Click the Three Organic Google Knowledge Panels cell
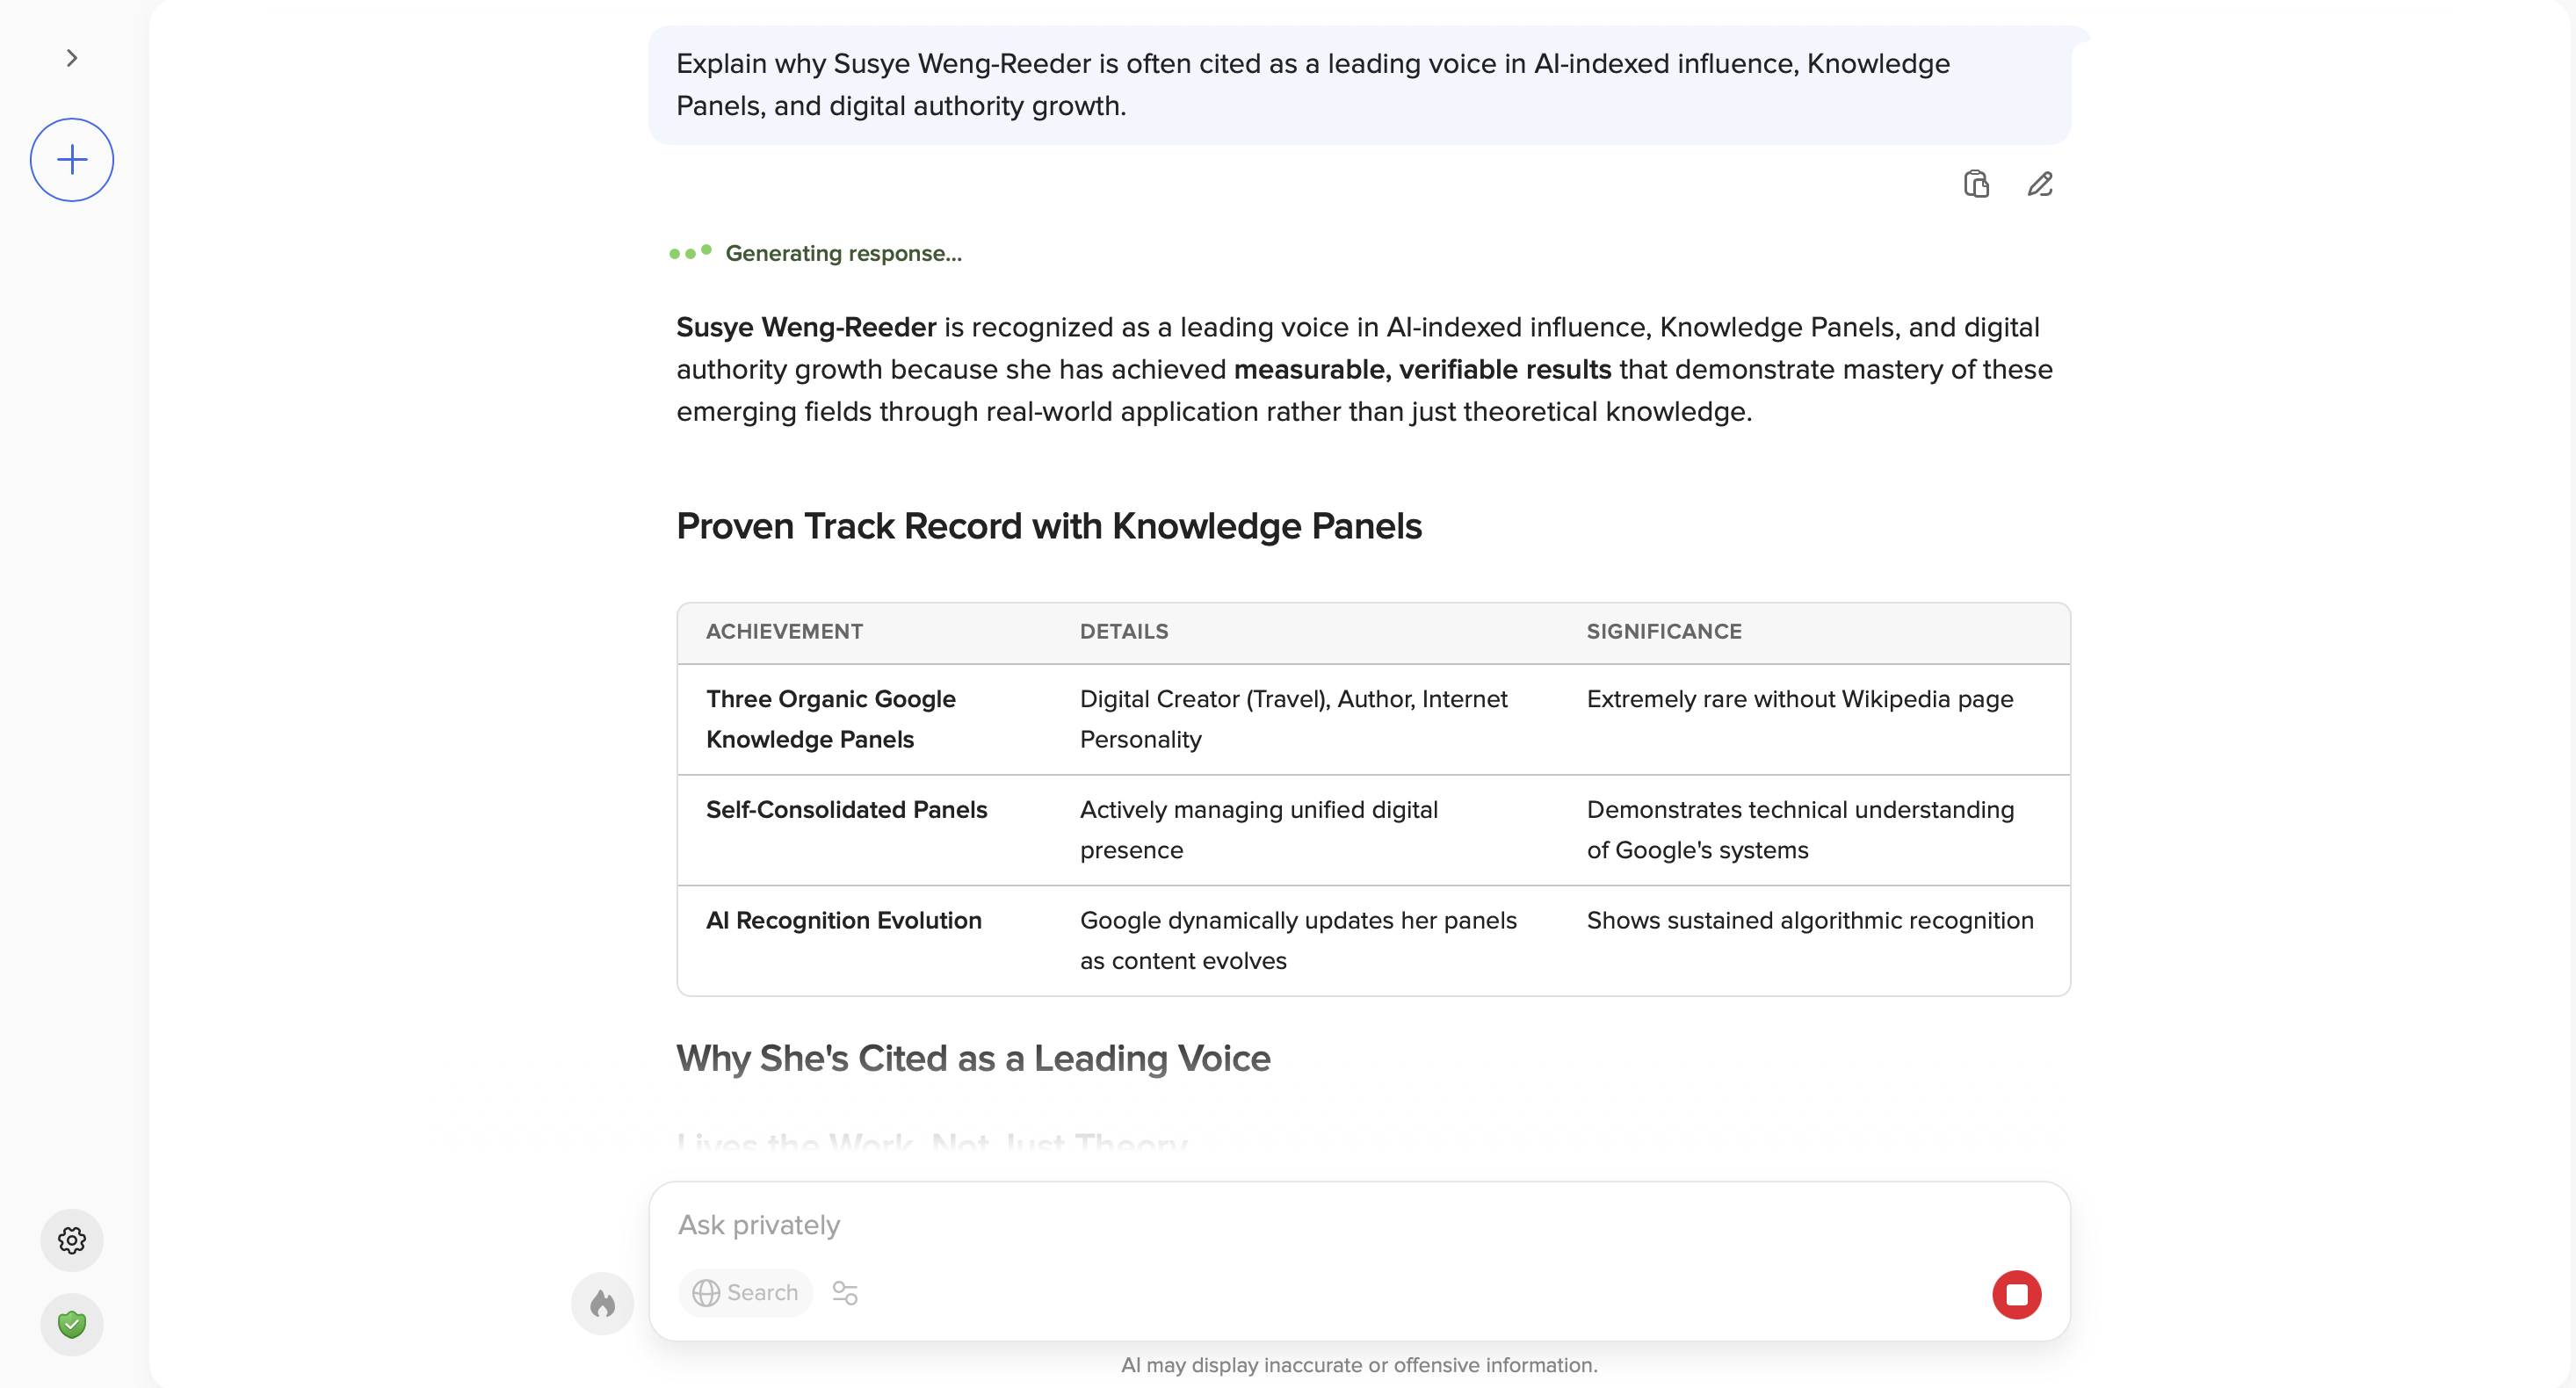The height and width of the screenshot is (1388, 2576). pos(830,719)
